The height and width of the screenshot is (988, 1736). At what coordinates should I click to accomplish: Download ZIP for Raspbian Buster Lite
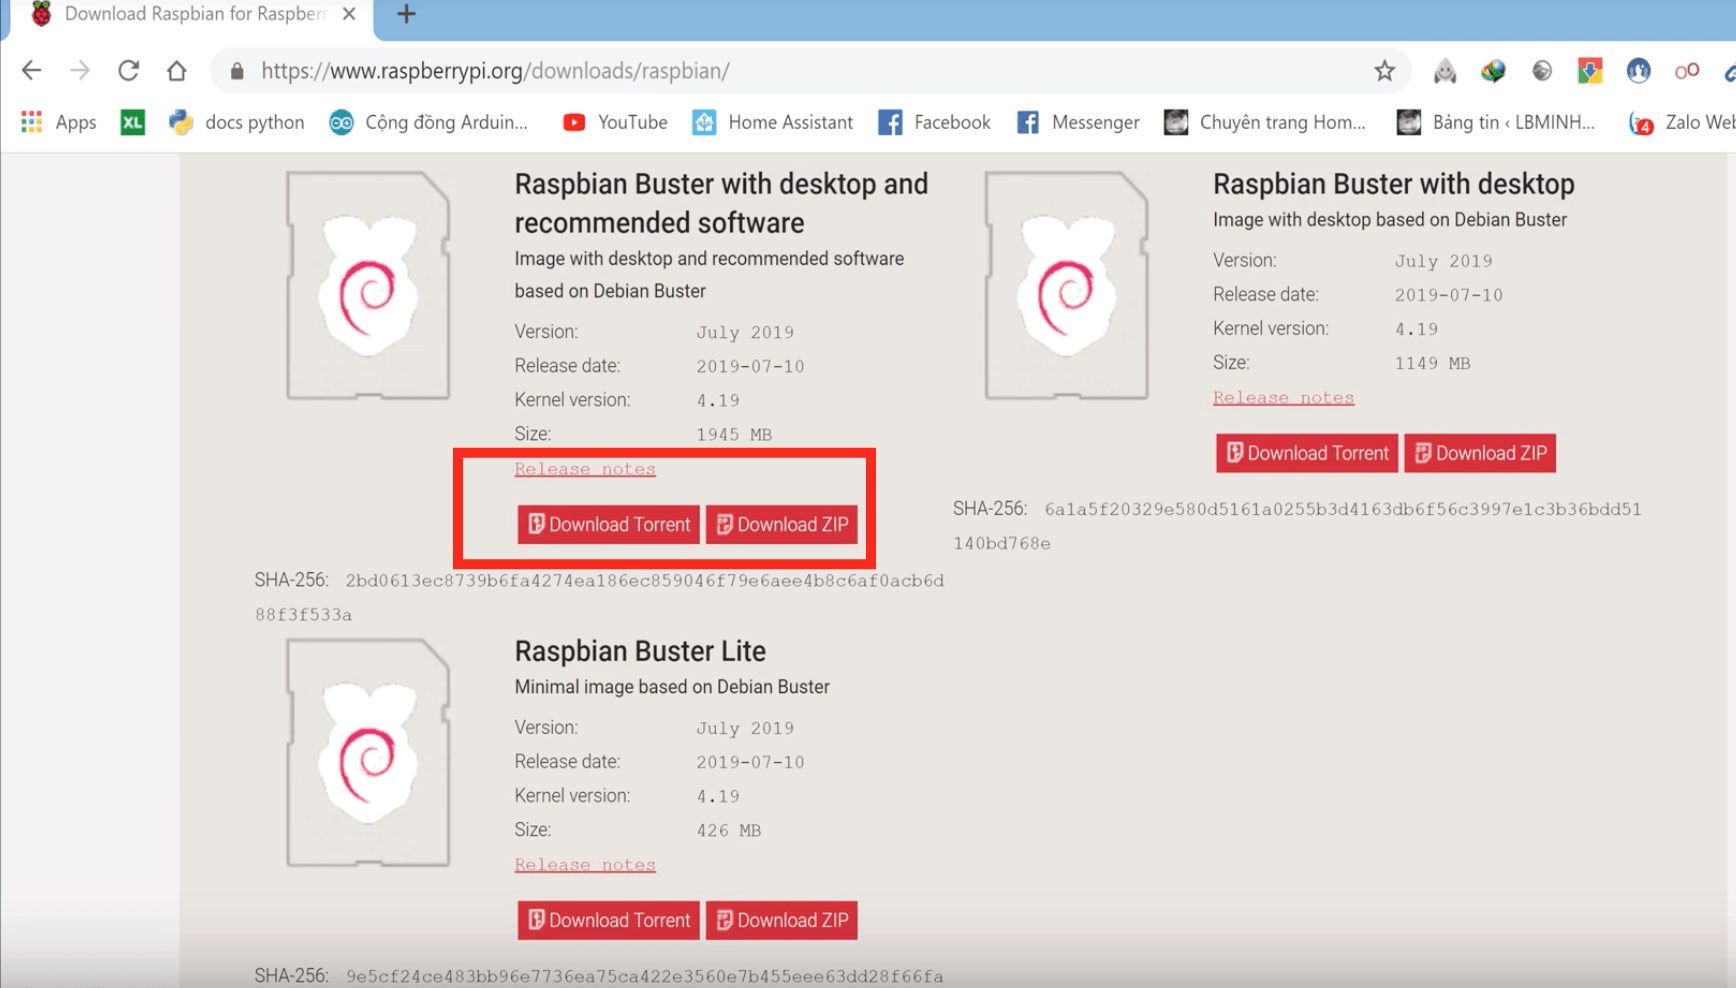click(782, 920)
